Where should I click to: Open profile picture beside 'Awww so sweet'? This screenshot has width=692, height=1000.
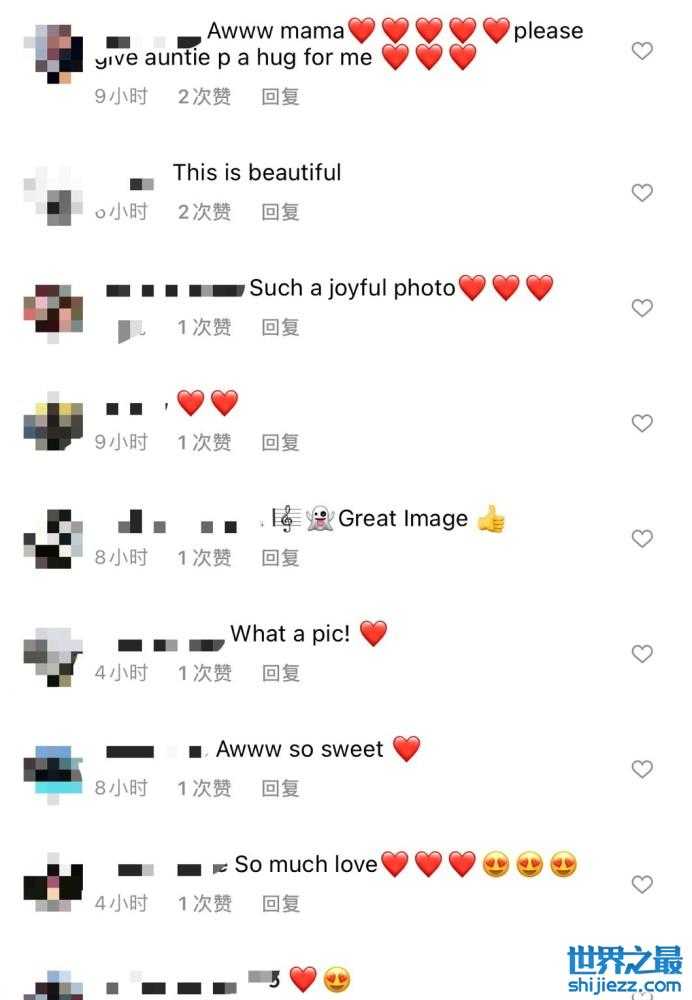tap(54, 774)
